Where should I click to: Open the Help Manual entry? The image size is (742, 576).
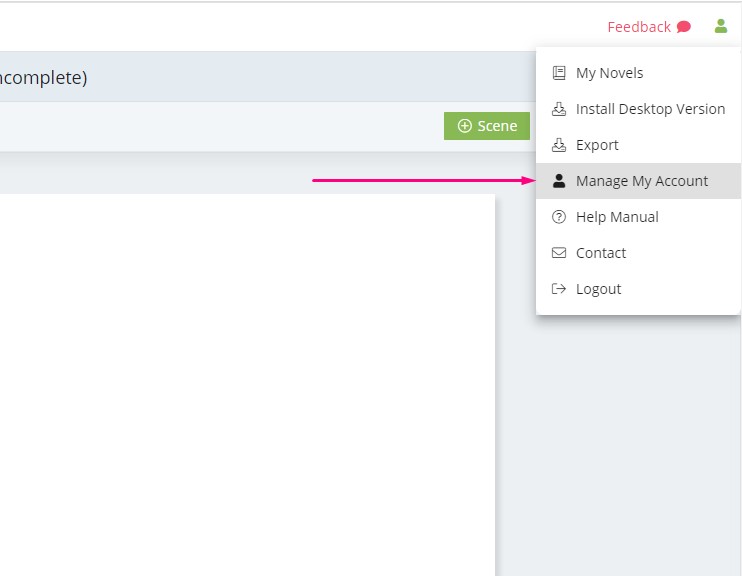click(x=638, y=217)
